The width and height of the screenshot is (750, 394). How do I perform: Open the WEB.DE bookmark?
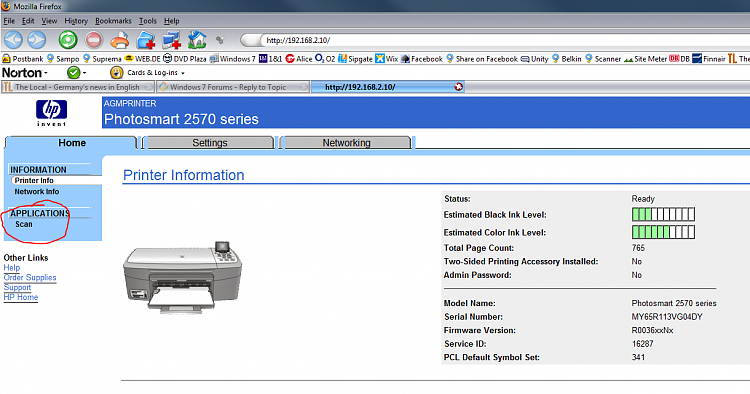[x=142, y=59]
